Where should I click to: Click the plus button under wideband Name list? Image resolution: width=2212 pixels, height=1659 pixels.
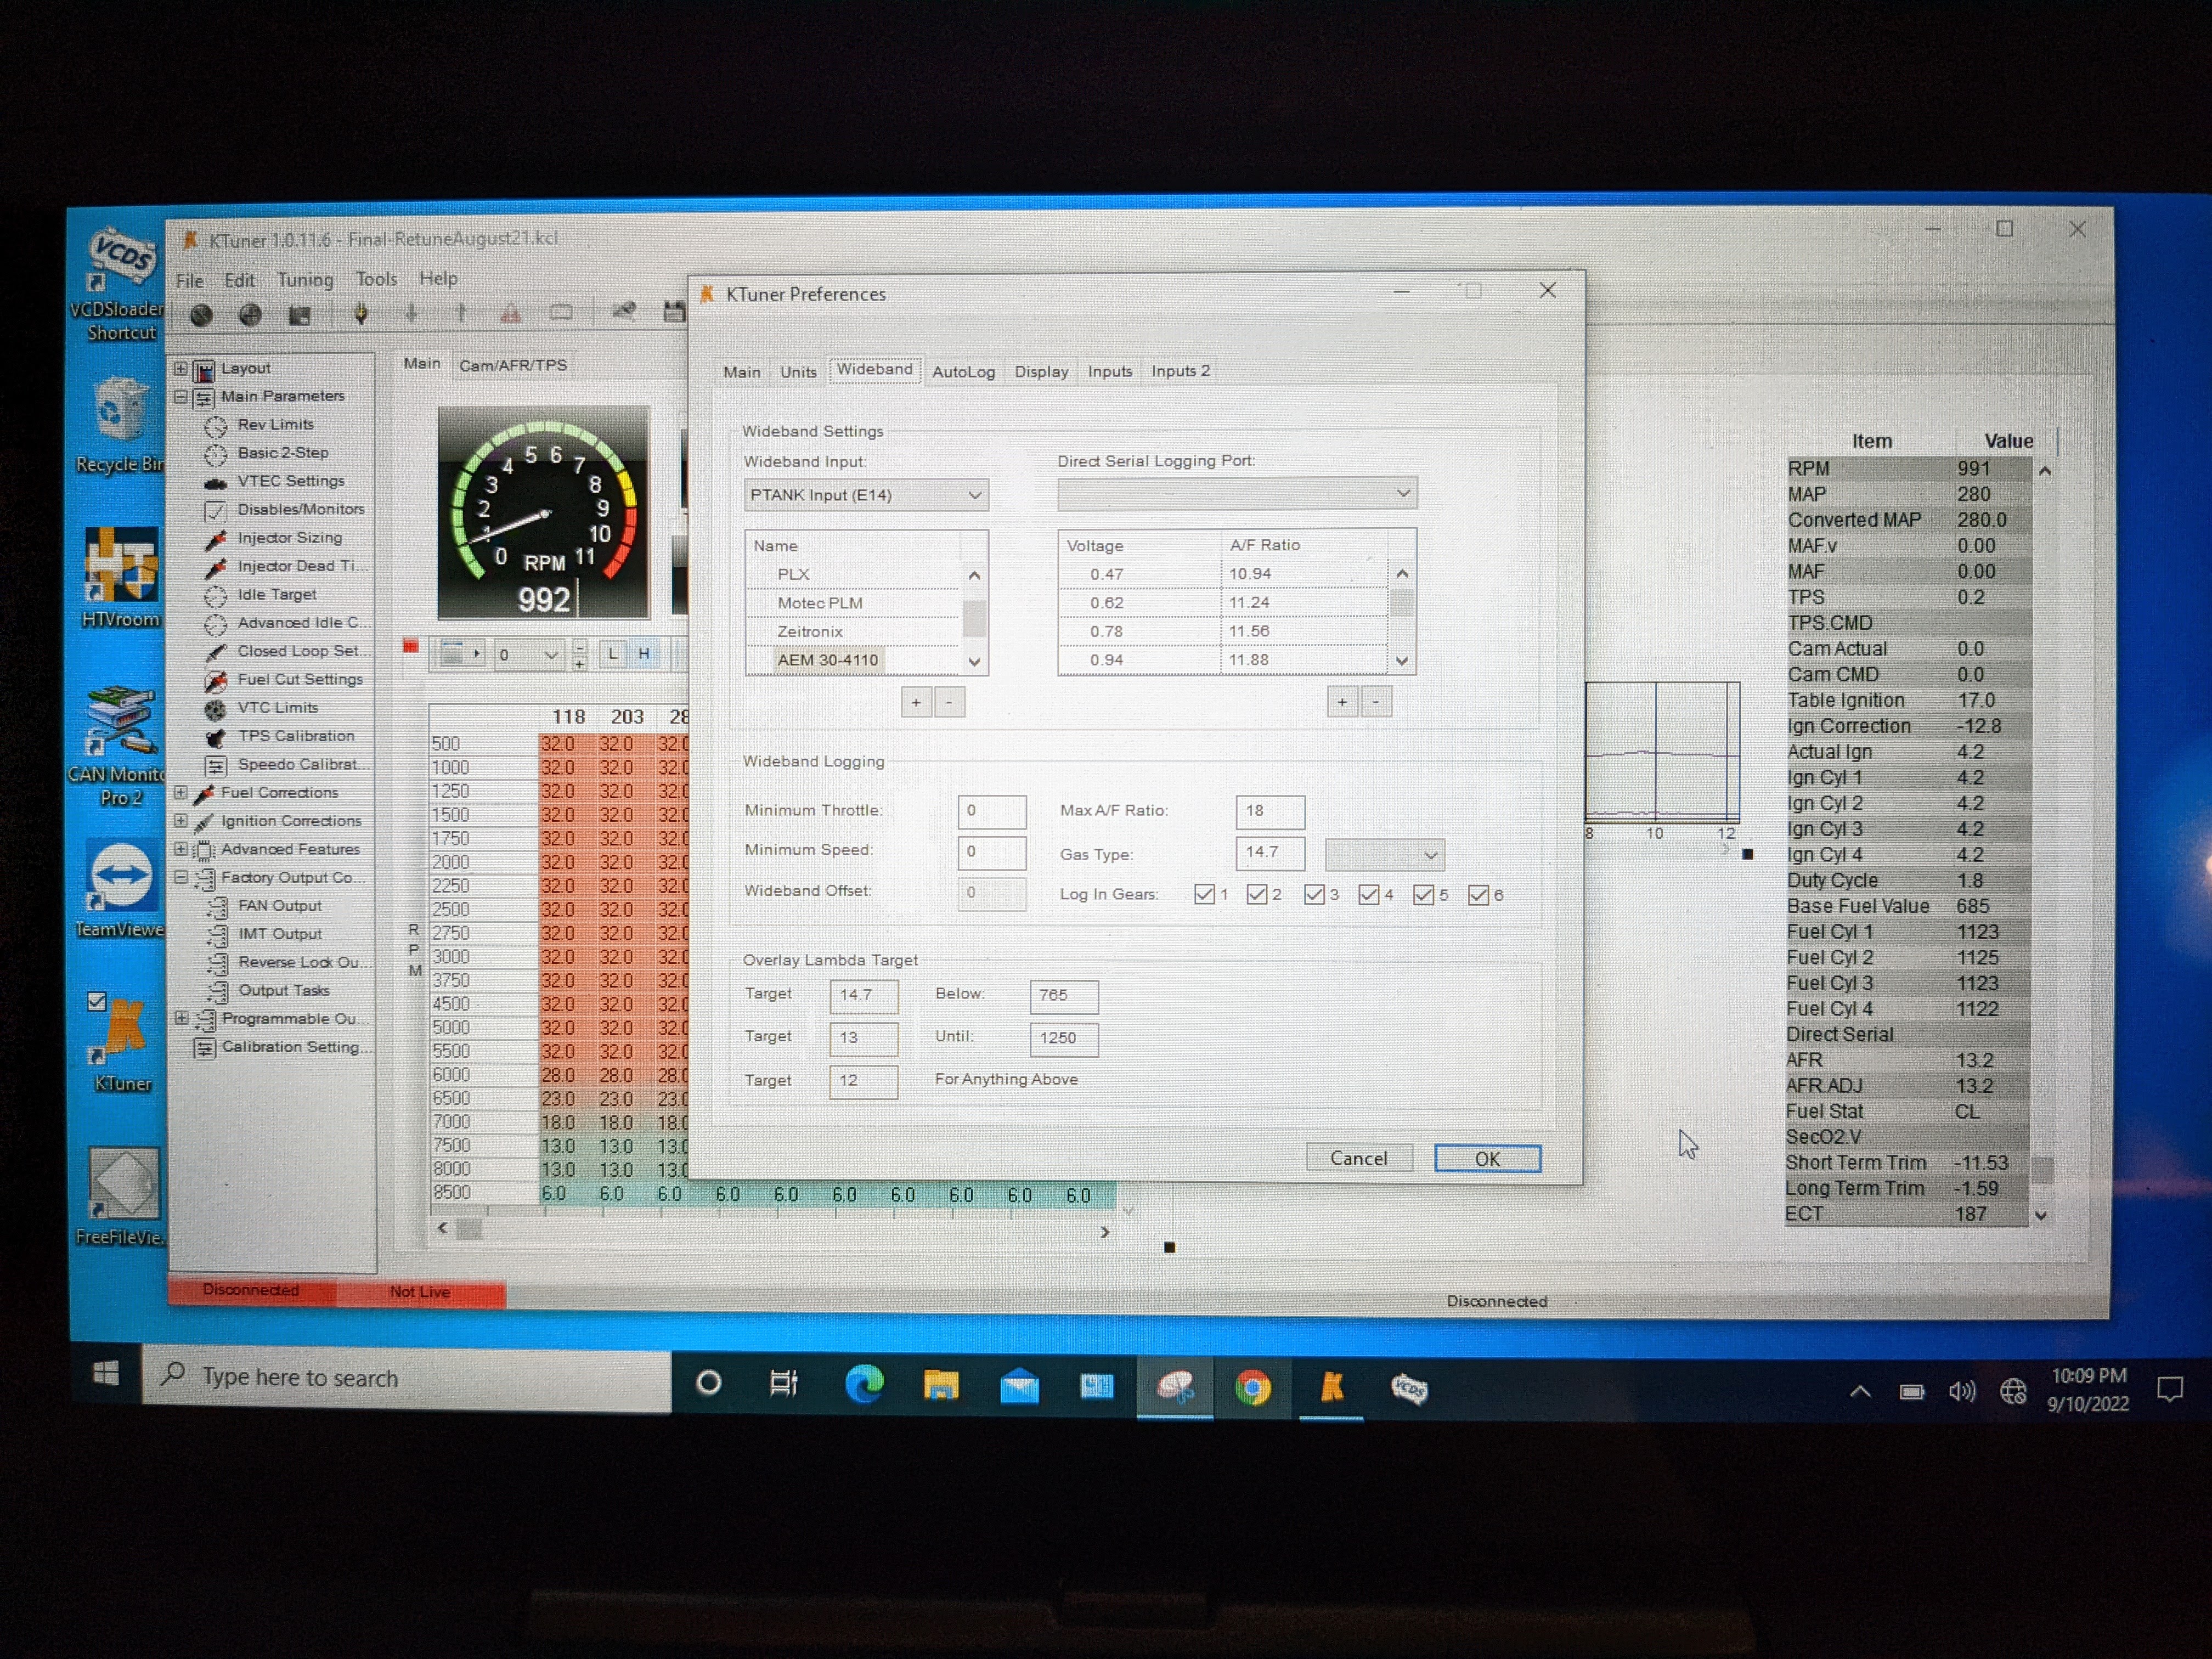(916, 702)
